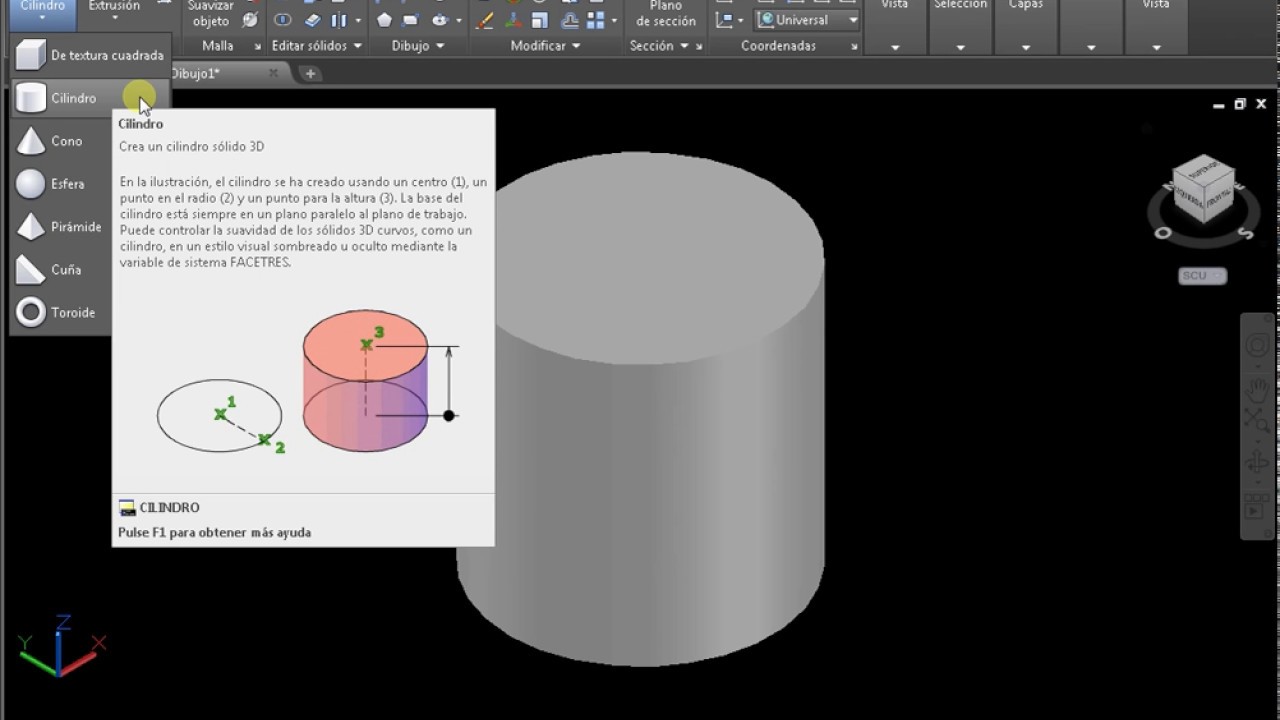Click the S compass point on ViewCube
Image resolution: width=1280 pixels, height=720 pixels.
[1246, 233]
